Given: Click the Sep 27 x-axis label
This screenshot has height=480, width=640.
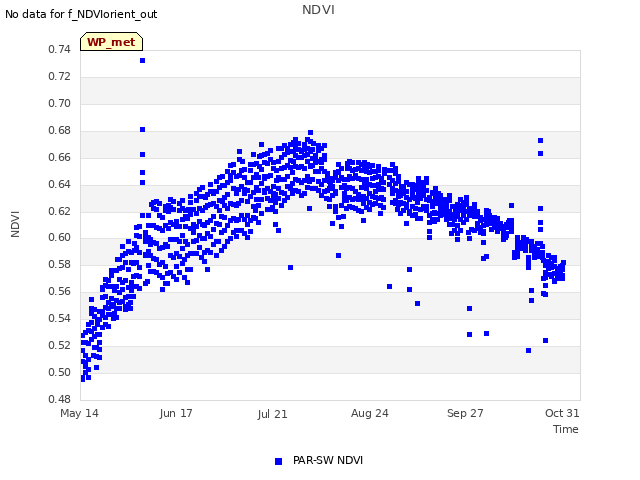Looking at the screenshot, I should click(x=465, y=413).
